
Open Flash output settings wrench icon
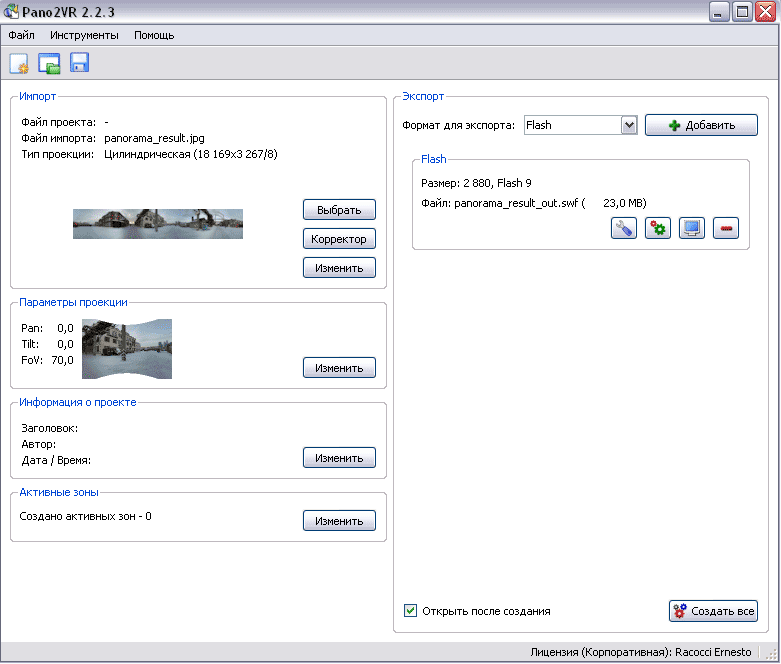tap(624, 228)
